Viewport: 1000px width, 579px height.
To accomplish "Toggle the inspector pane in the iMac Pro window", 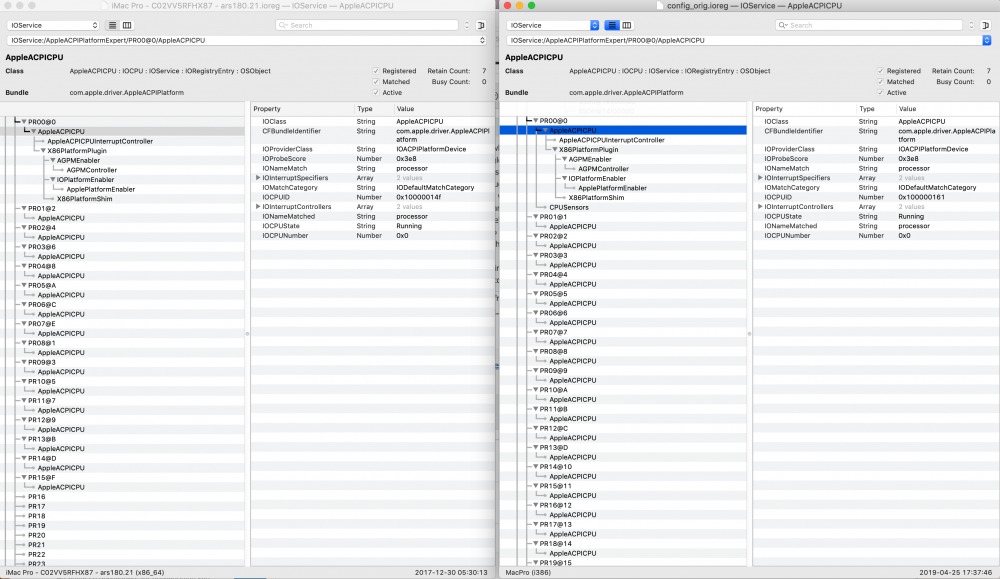I will pos(481,26).
